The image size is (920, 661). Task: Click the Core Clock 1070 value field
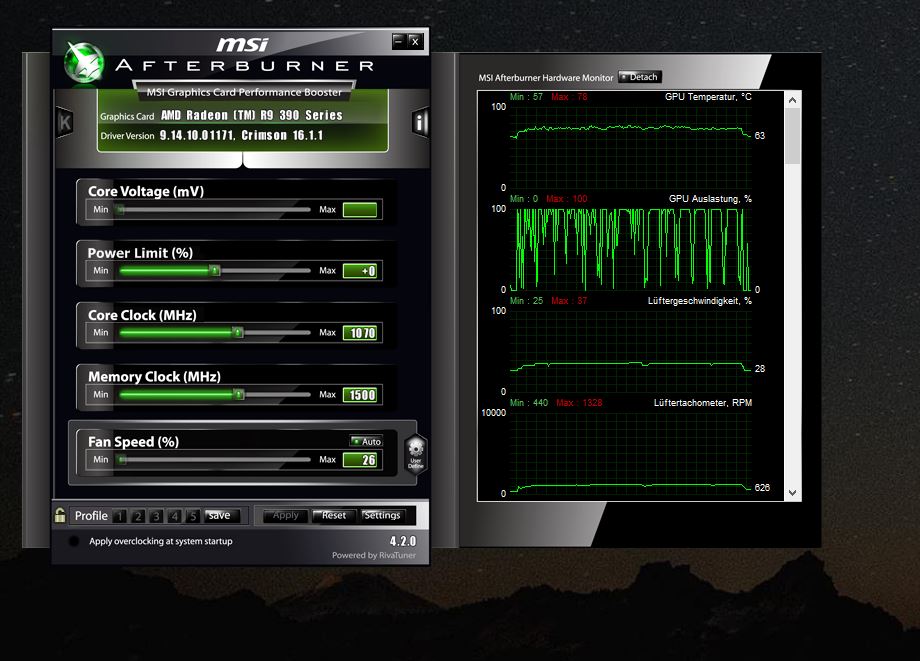pyautogui.click(x=360, y=333)
